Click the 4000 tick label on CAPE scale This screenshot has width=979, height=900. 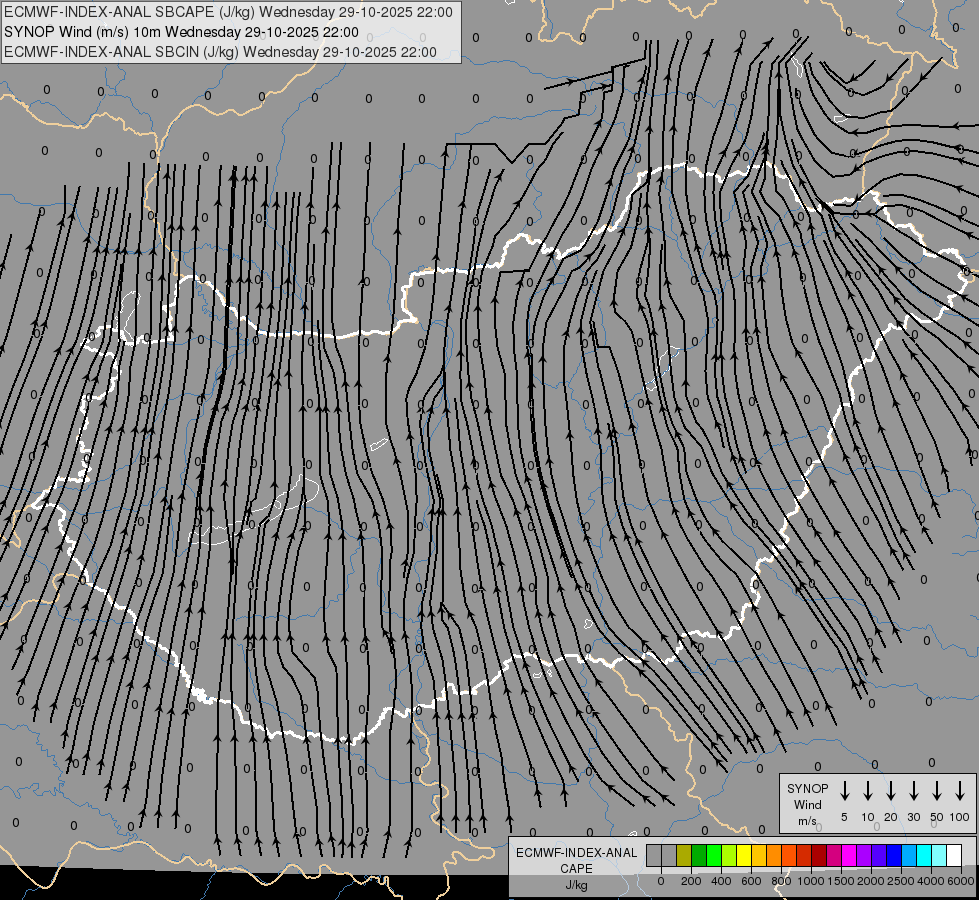click(x=930, y=881)
